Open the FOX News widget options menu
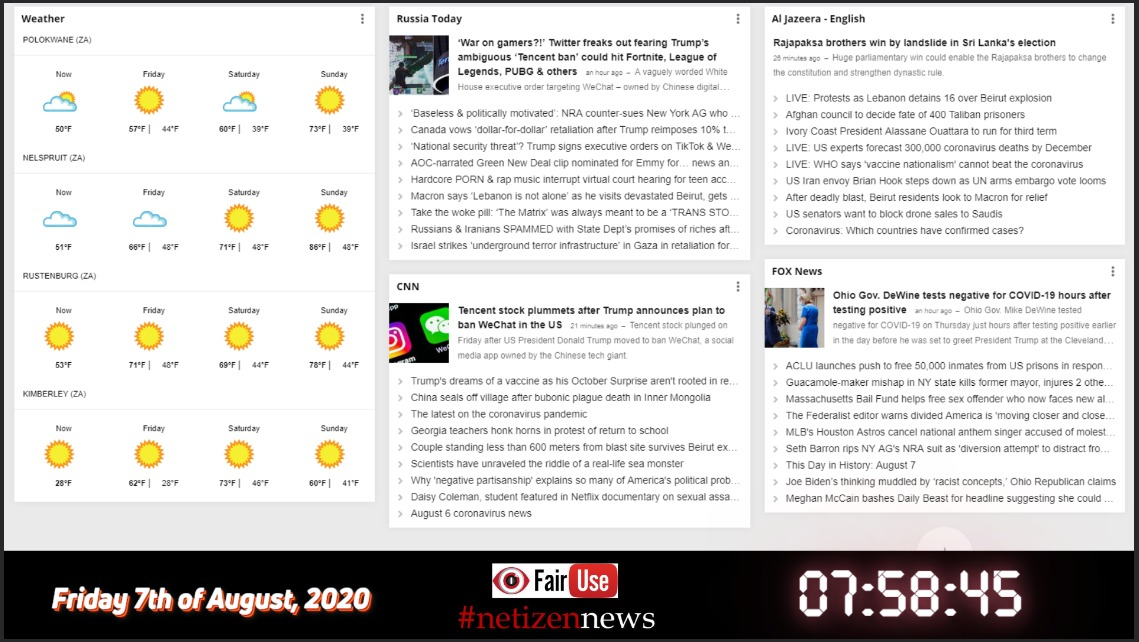This screenshot has height=642, width=1139. pos(1113,271)
